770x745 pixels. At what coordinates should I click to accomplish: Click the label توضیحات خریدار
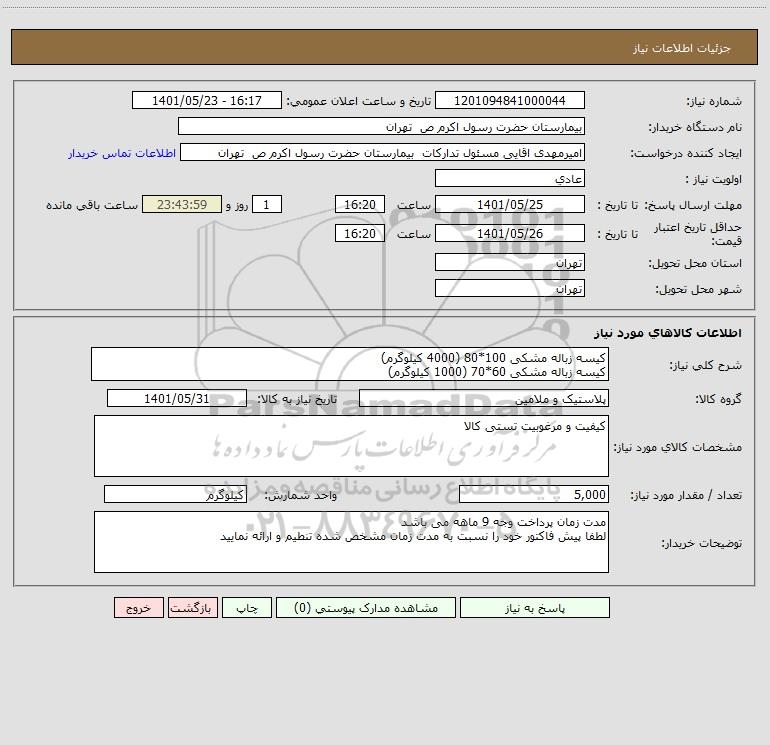[701, 543]
